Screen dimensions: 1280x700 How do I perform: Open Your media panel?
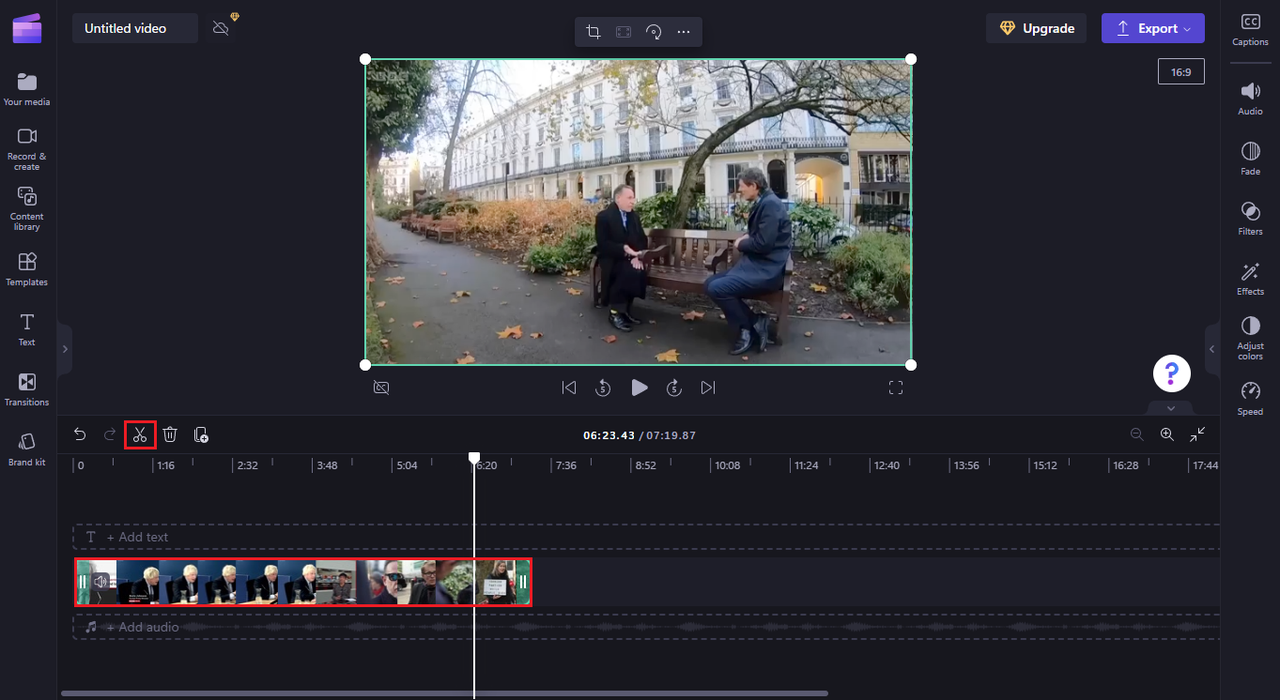tap(27, 89)
